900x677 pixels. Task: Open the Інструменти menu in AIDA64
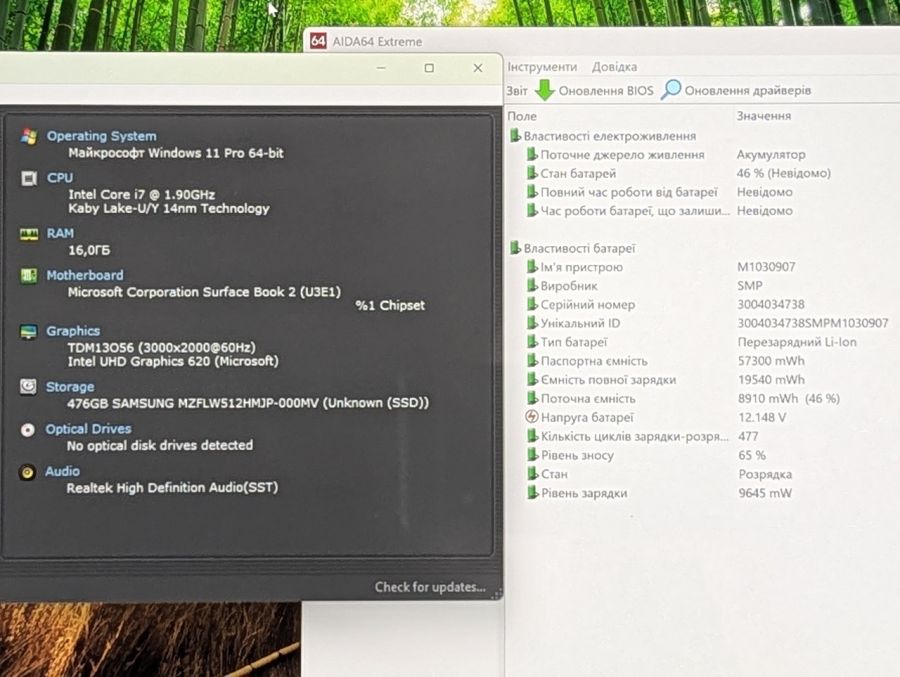(x=542, y=67)
